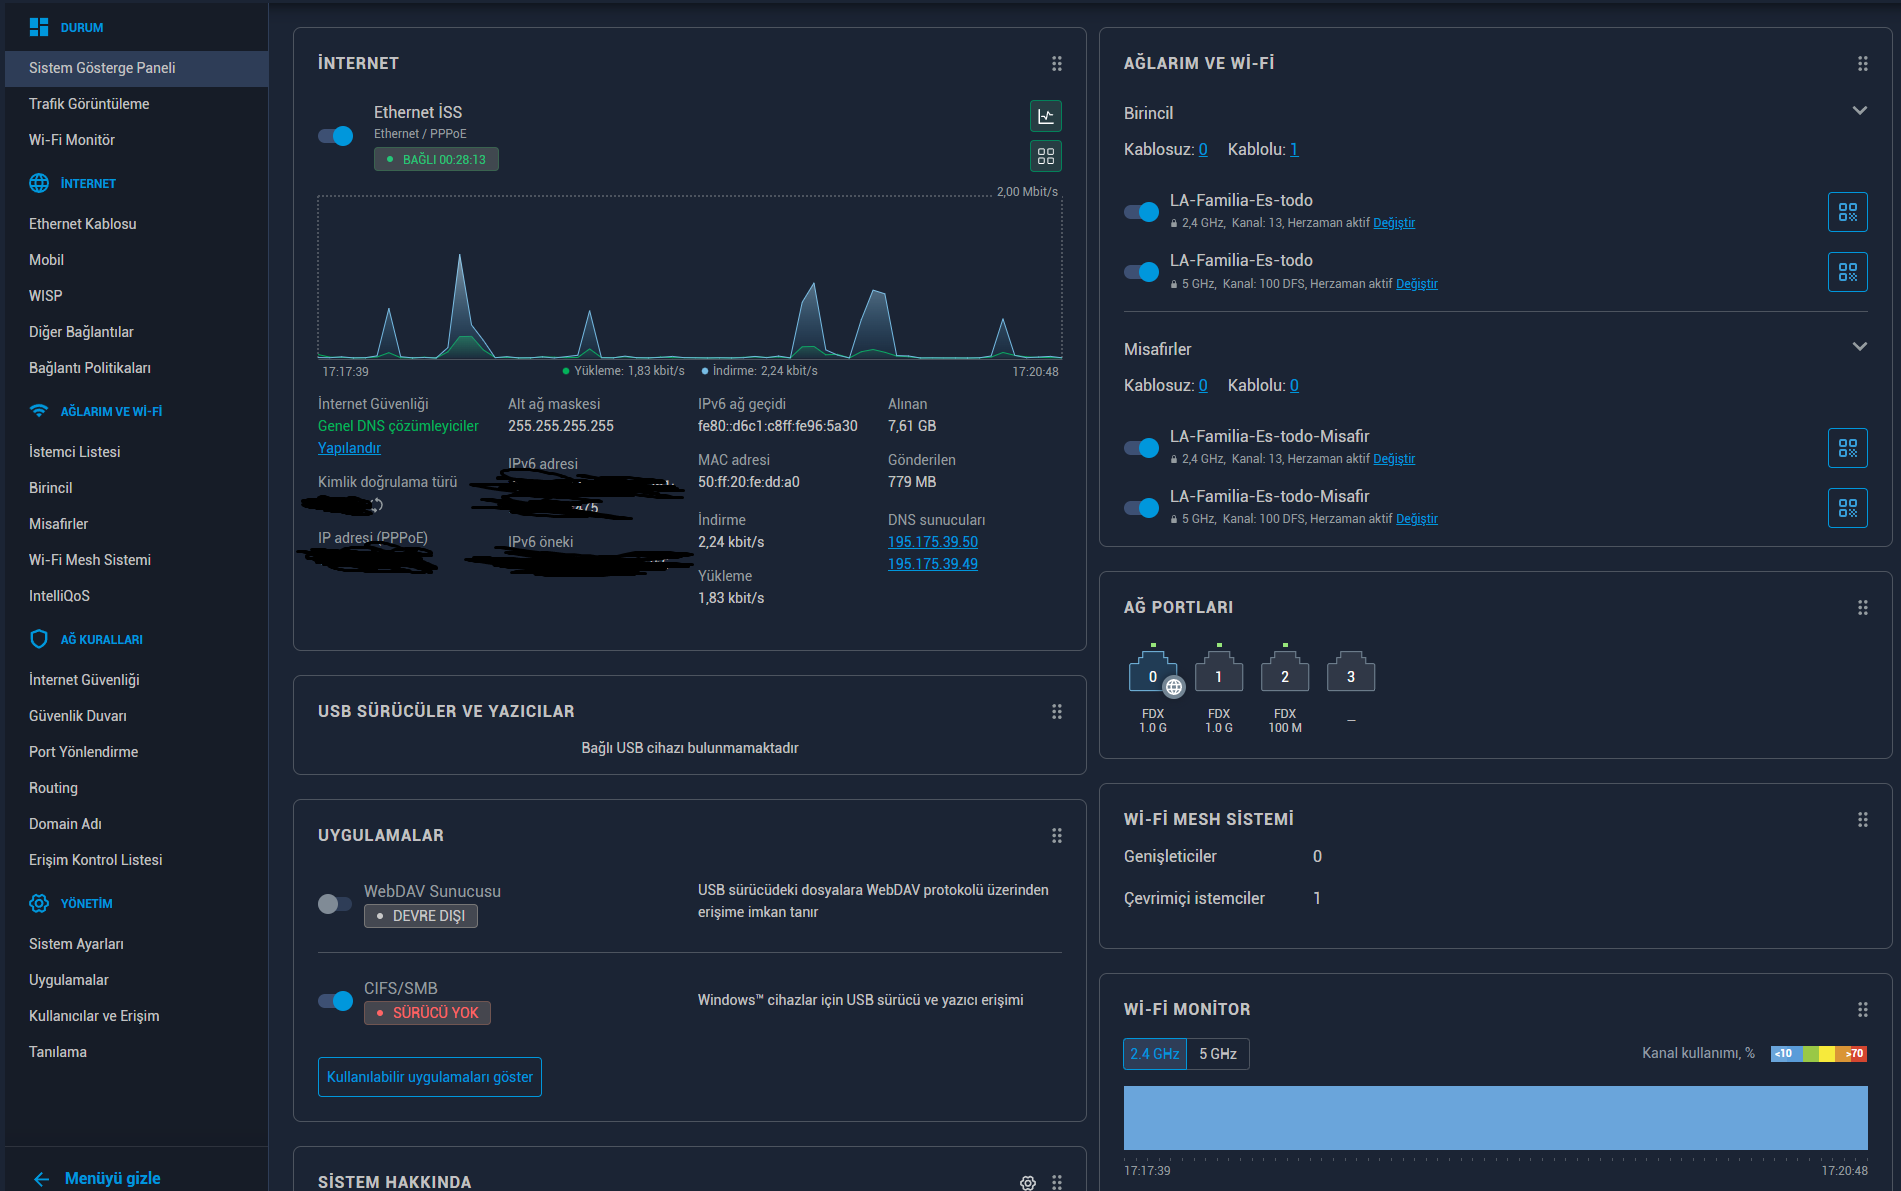1901x1191 pixels.
Task: Collapse the Birincil network section chevron
Action: [1860, 111]
